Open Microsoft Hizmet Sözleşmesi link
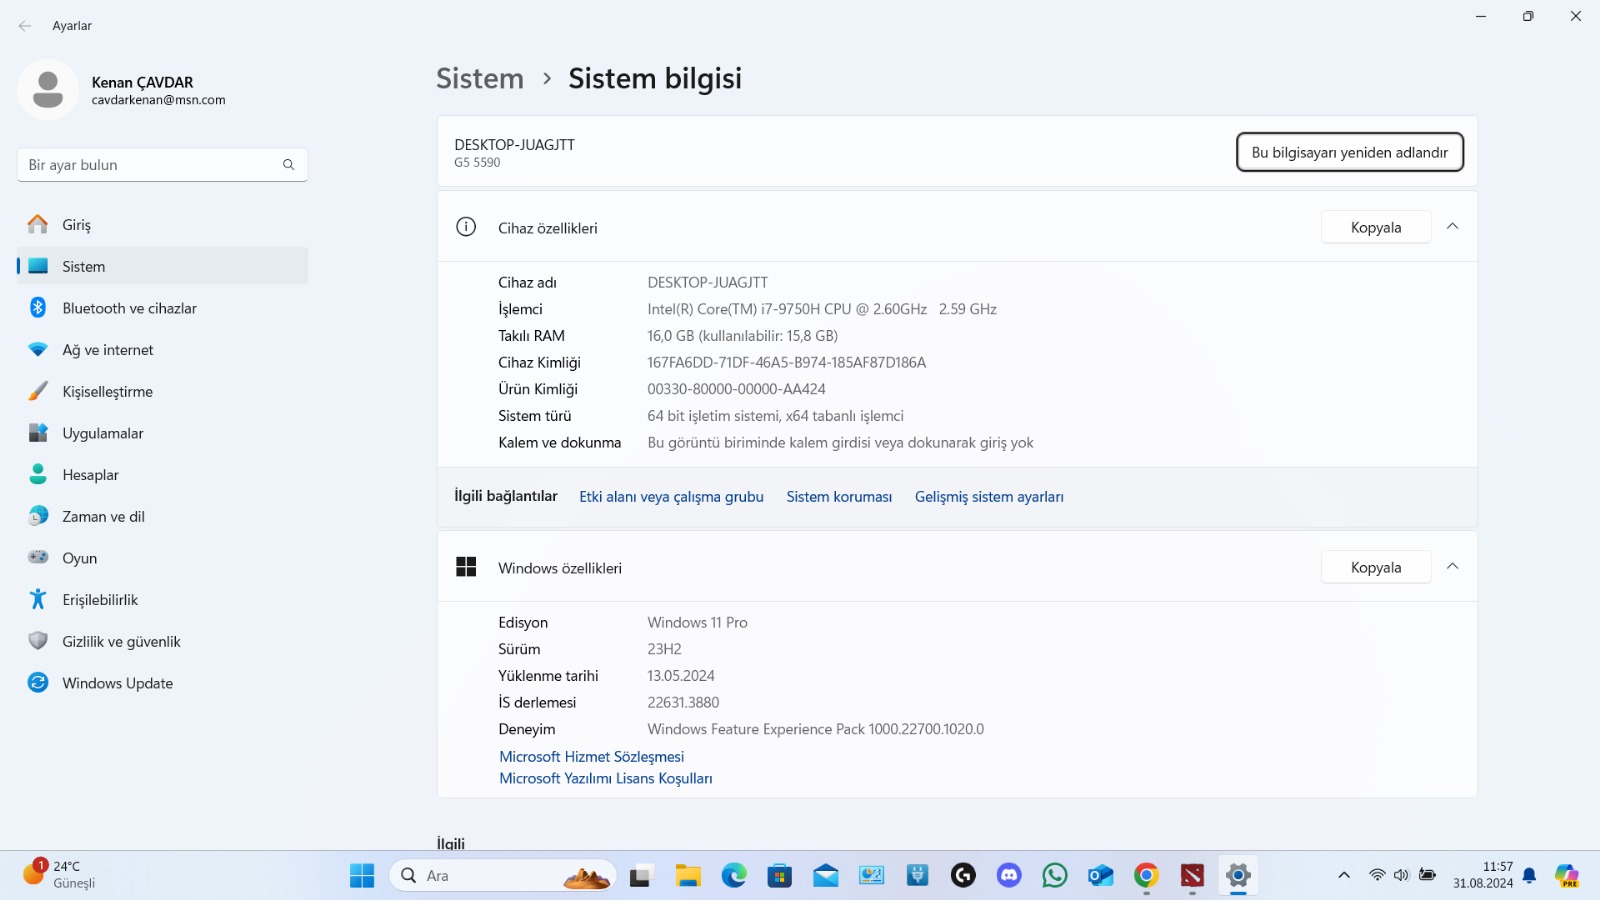The image size is (1600, 900). (x=592, y=757)
